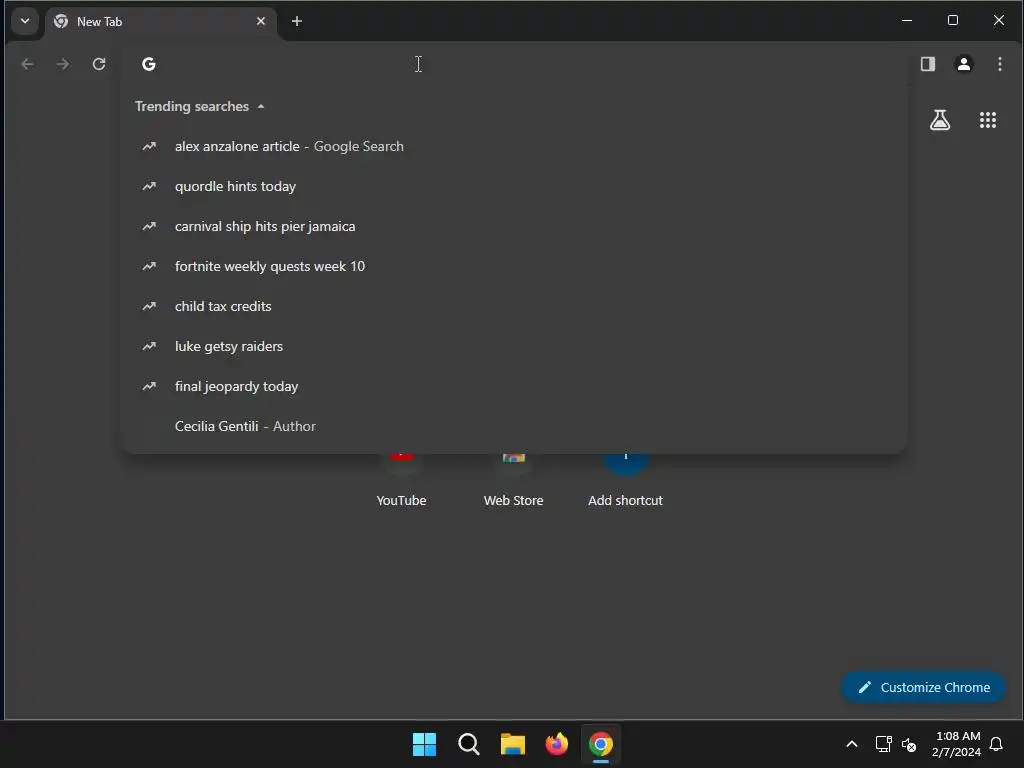
Task: Open the Search Labs flask icon
Action: tap(940, 120)
